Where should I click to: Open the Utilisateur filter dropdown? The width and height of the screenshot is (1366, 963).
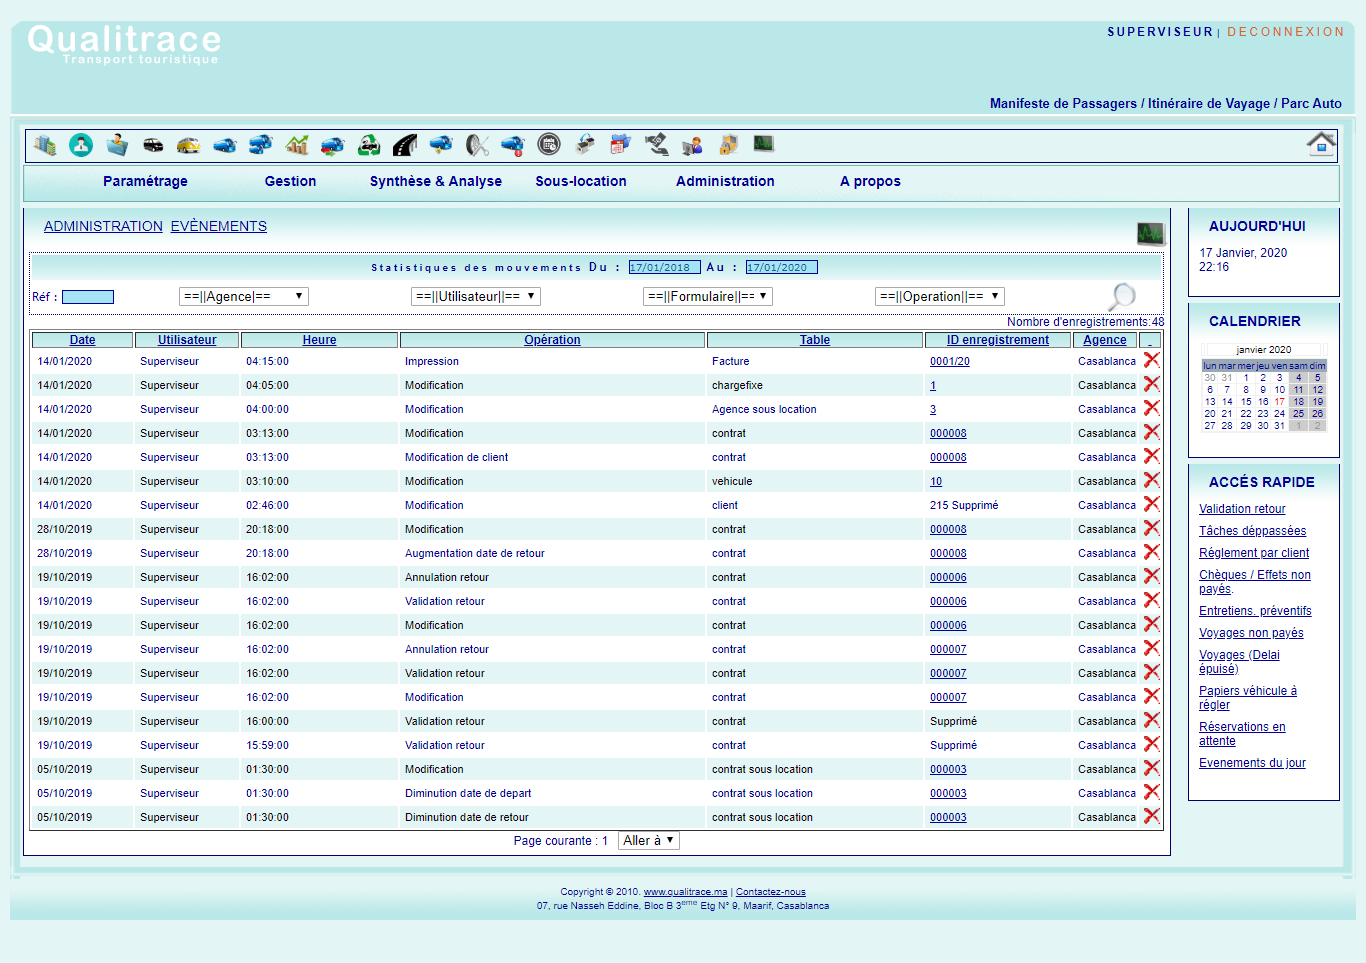click(475, 297)
